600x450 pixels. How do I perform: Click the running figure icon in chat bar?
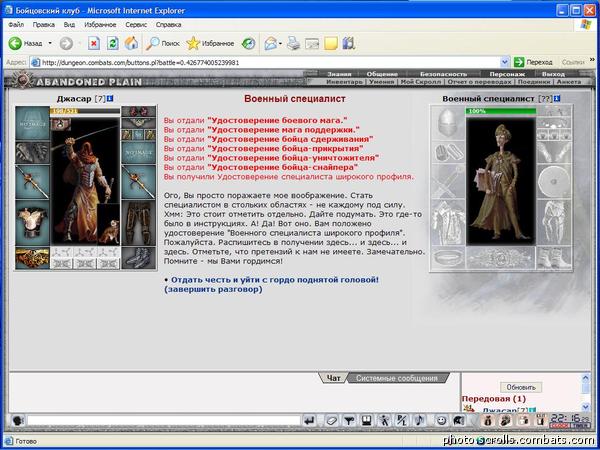coord(384,421)
